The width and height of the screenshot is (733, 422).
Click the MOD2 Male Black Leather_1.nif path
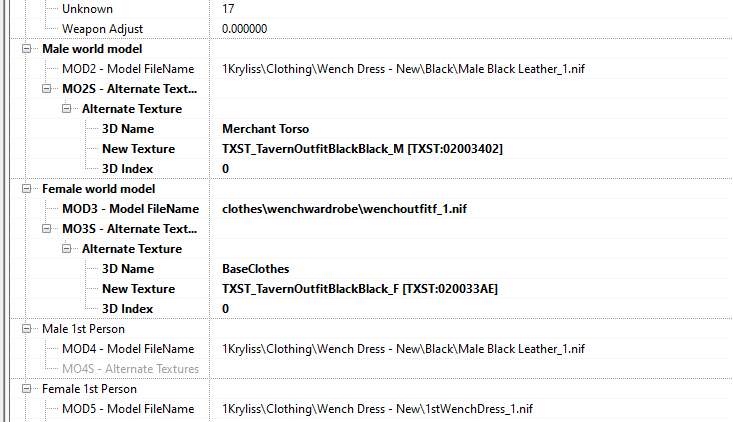click(x=403, y=69)
